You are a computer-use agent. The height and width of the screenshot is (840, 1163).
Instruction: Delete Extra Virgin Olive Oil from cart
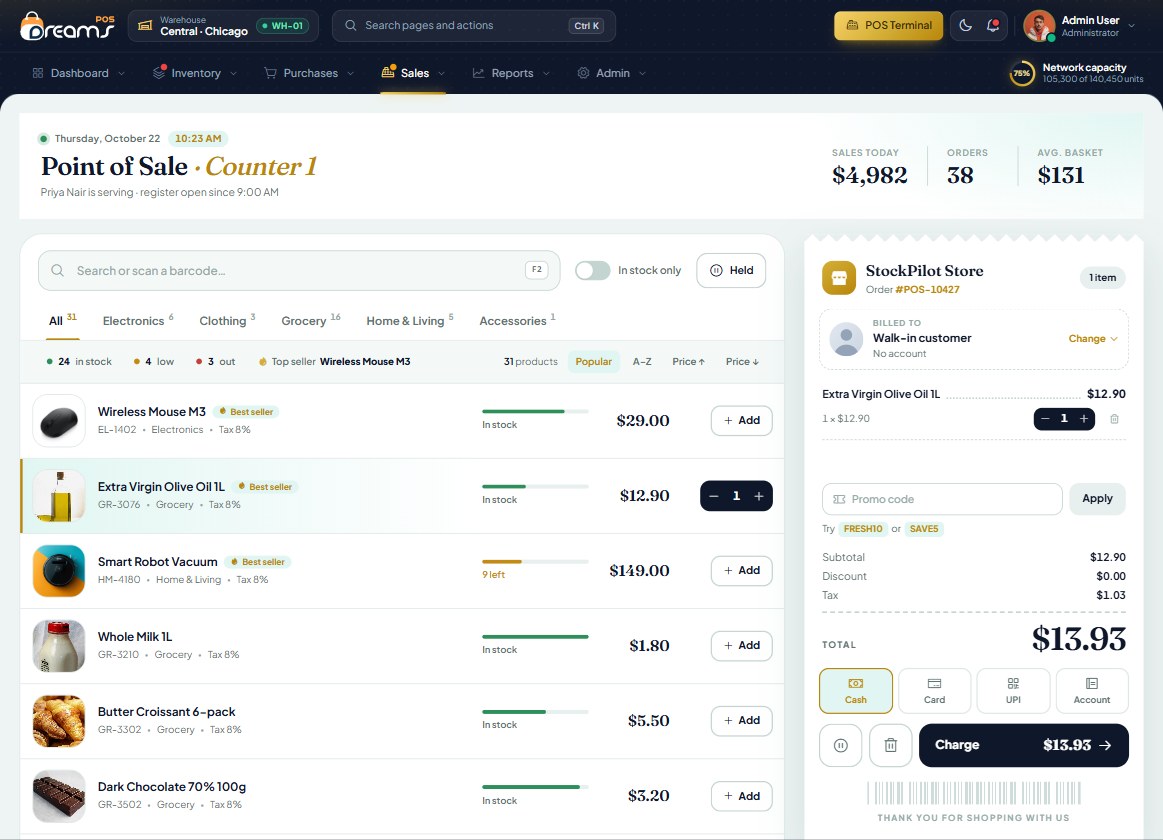[x=1114, y=419]
